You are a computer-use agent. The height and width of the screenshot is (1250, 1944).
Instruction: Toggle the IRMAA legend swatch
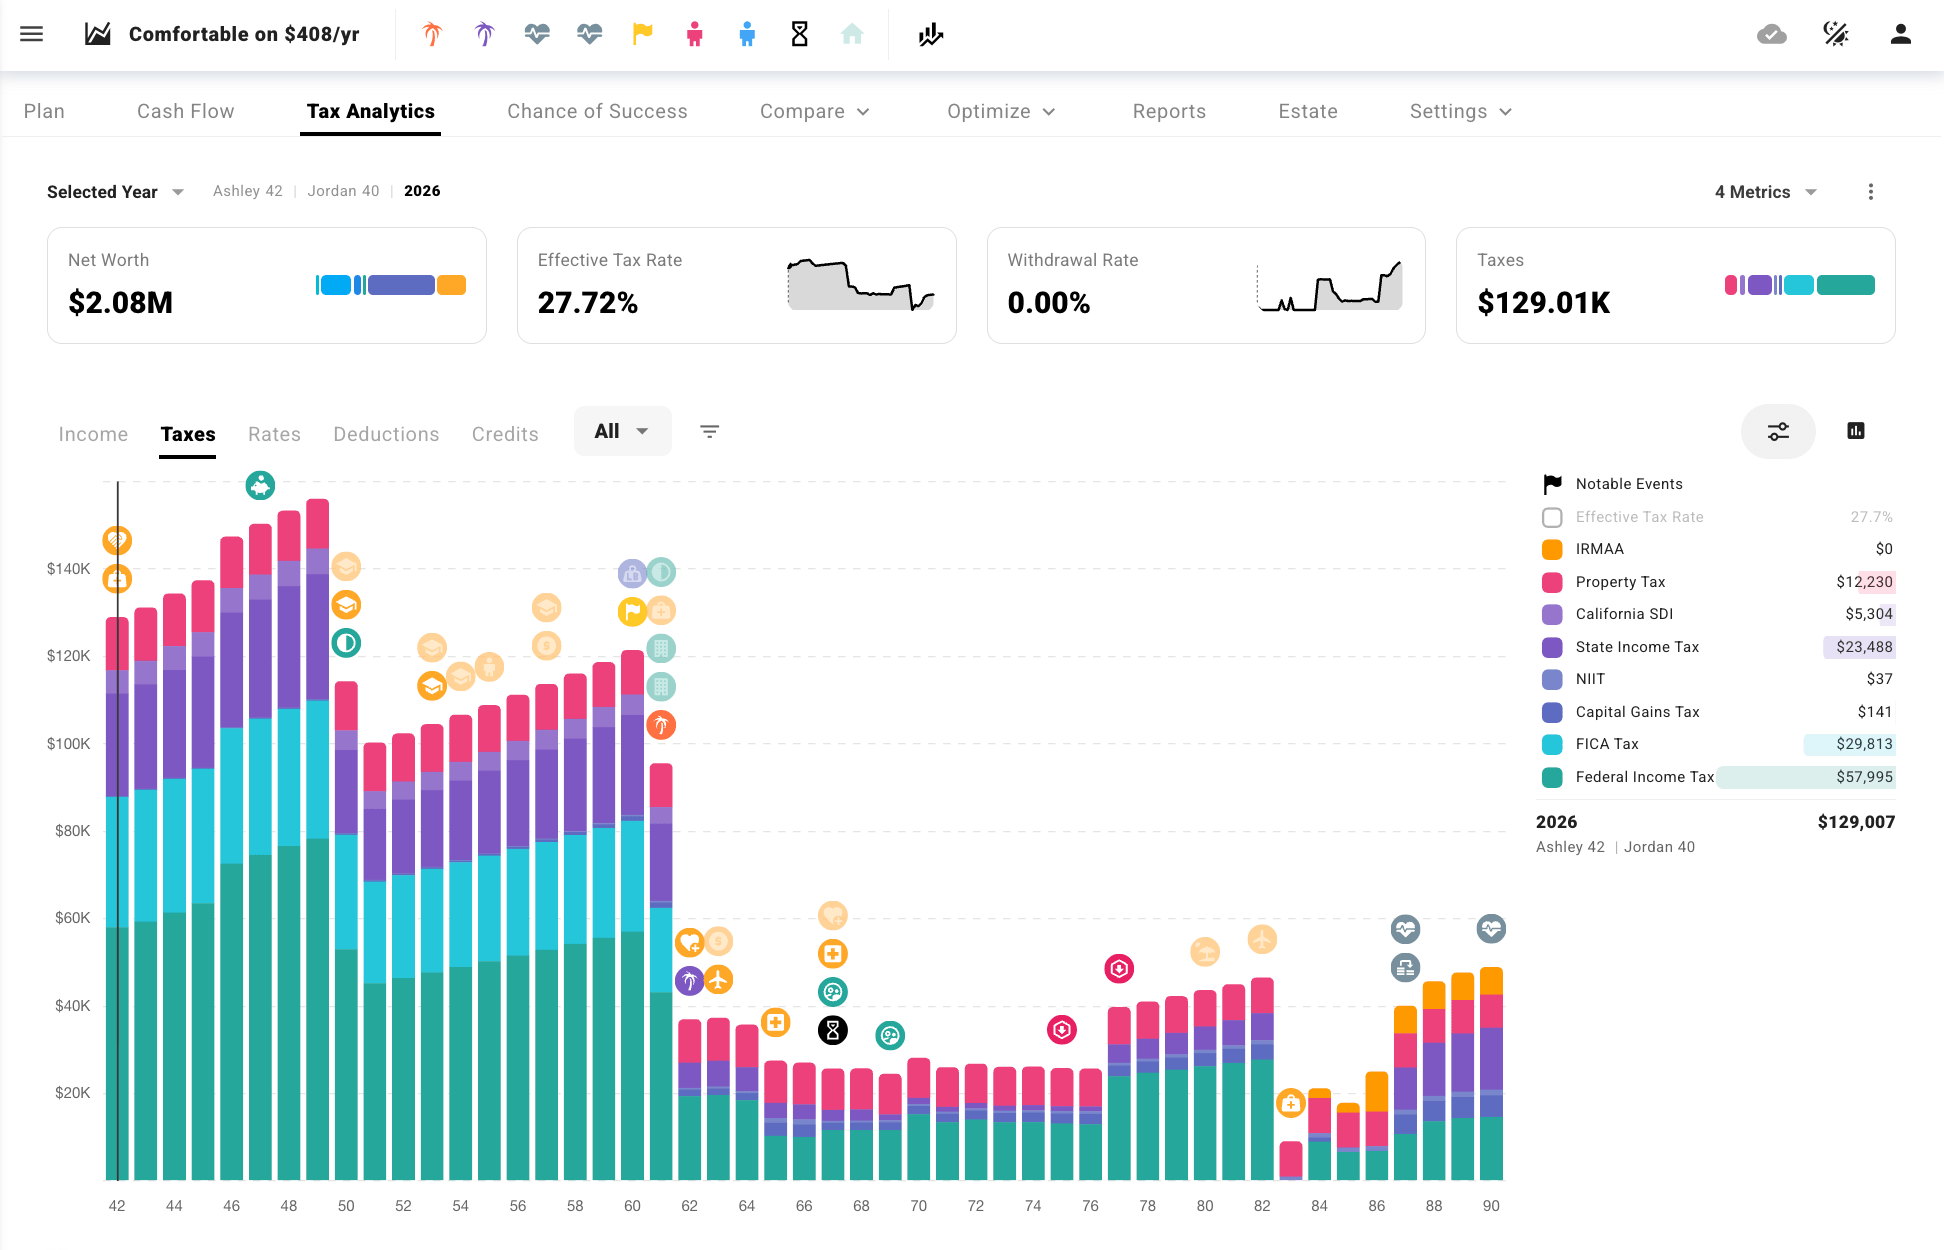tap(1552, 549)
